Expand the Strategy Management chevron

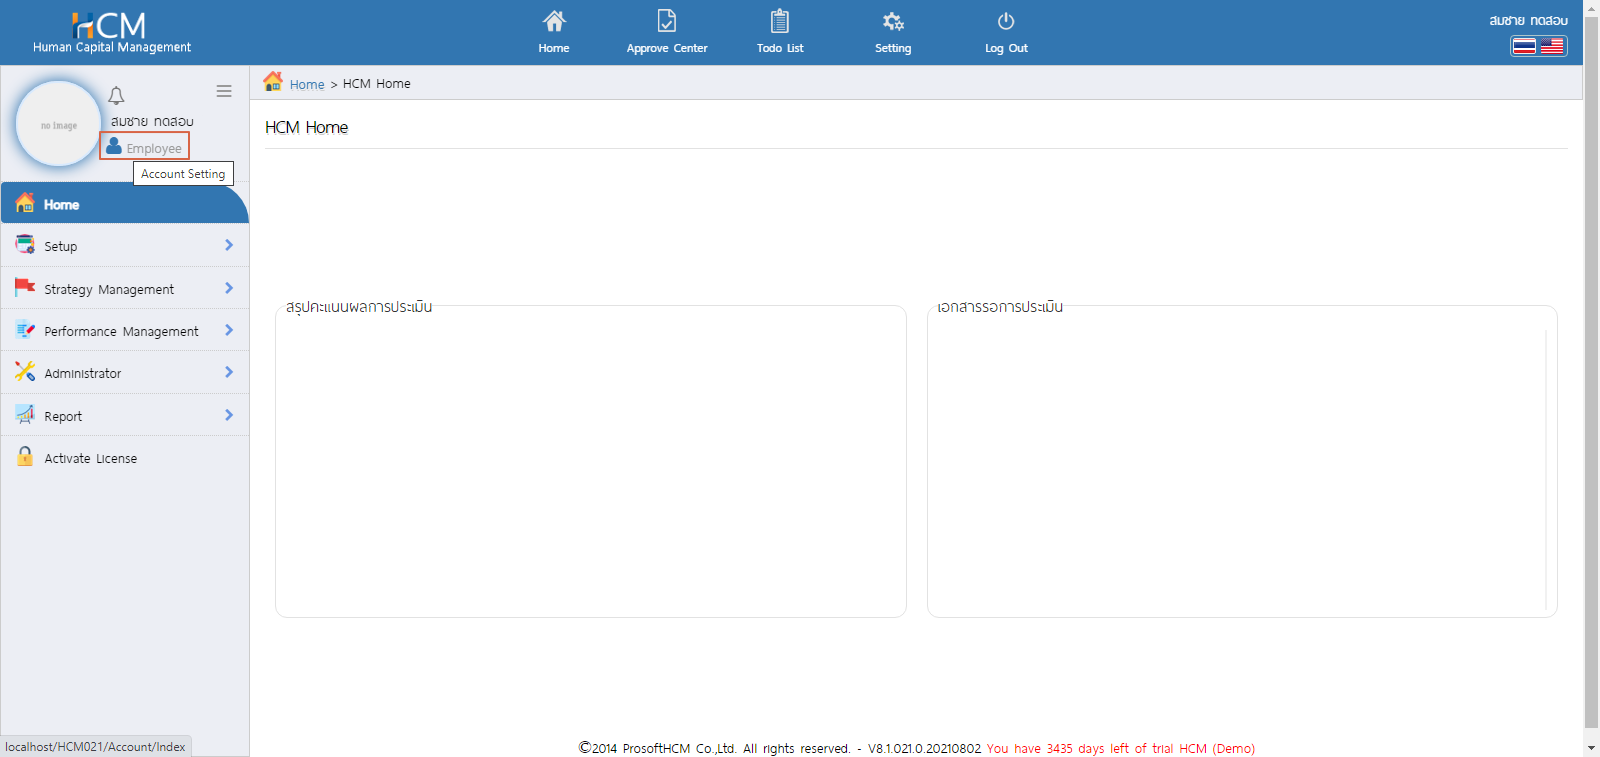229,288
